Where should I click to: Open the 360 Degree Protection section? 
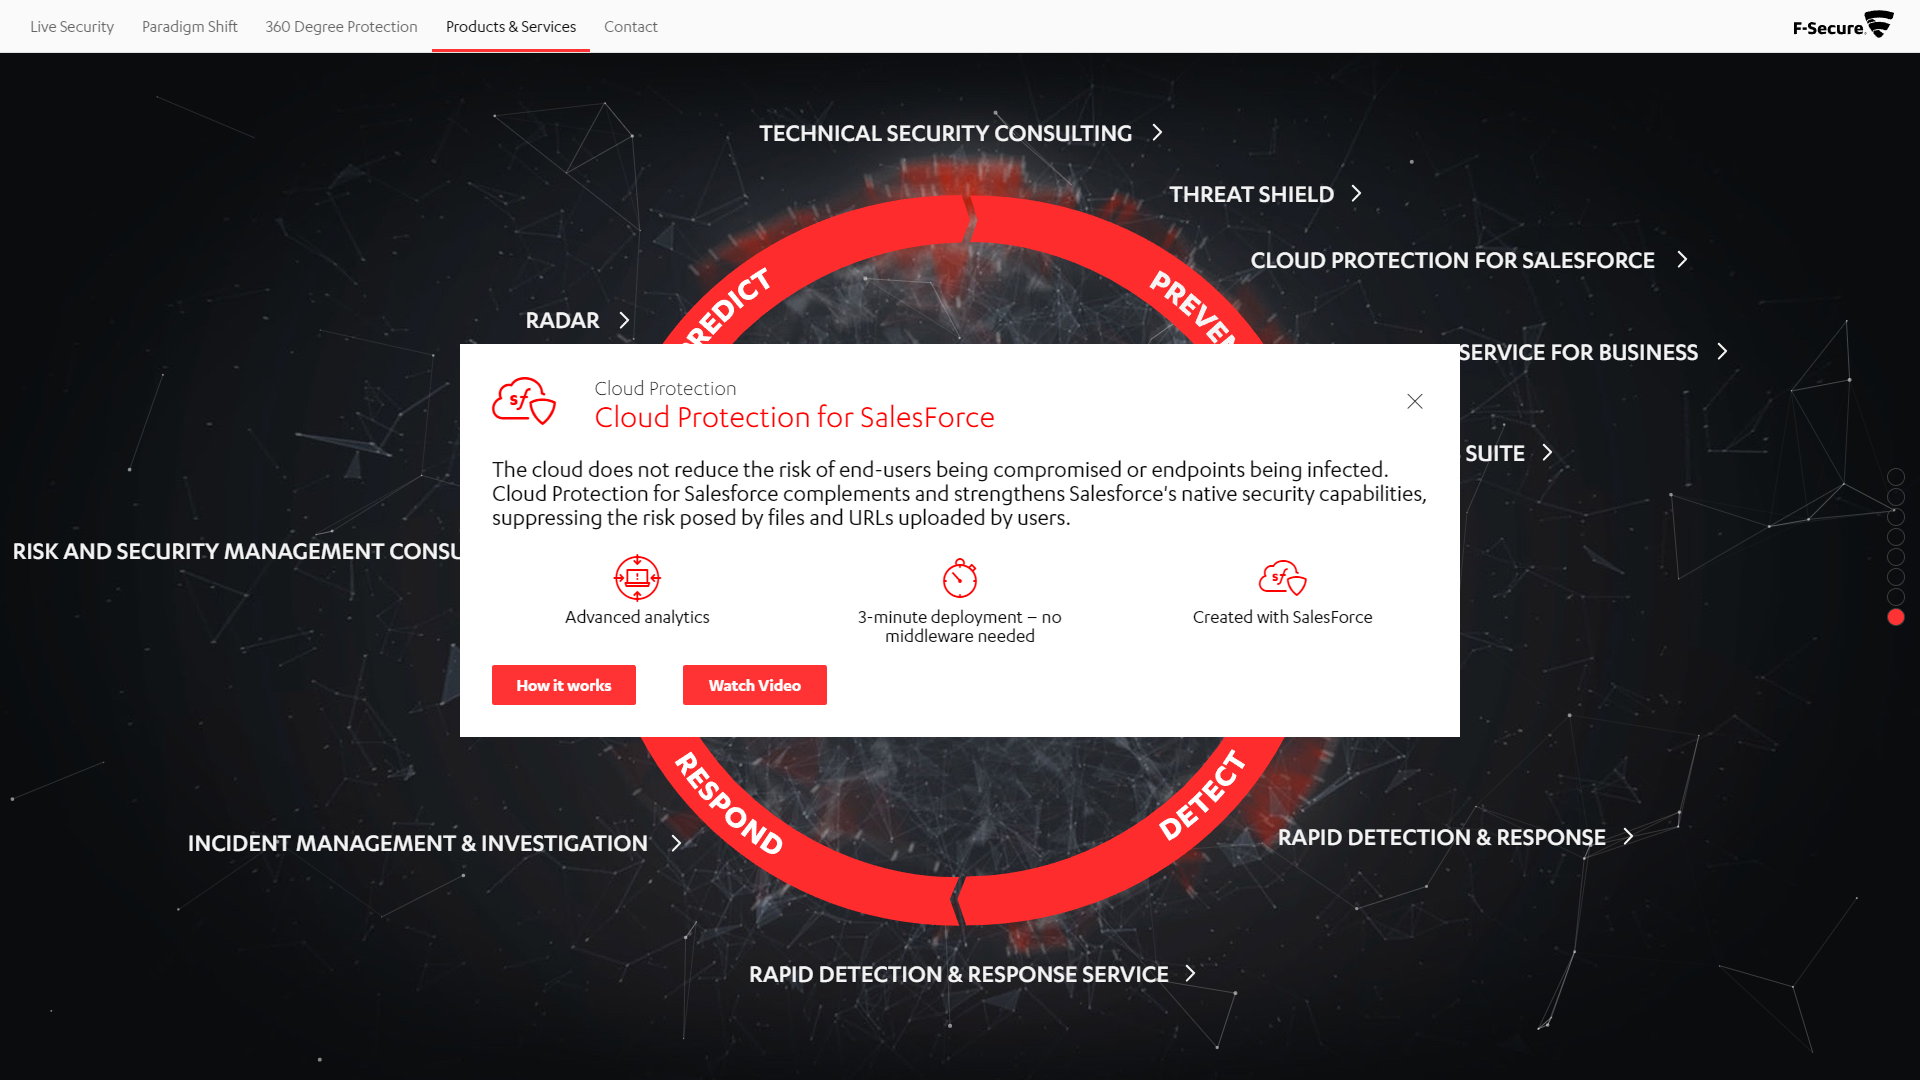tap(341, 27)
